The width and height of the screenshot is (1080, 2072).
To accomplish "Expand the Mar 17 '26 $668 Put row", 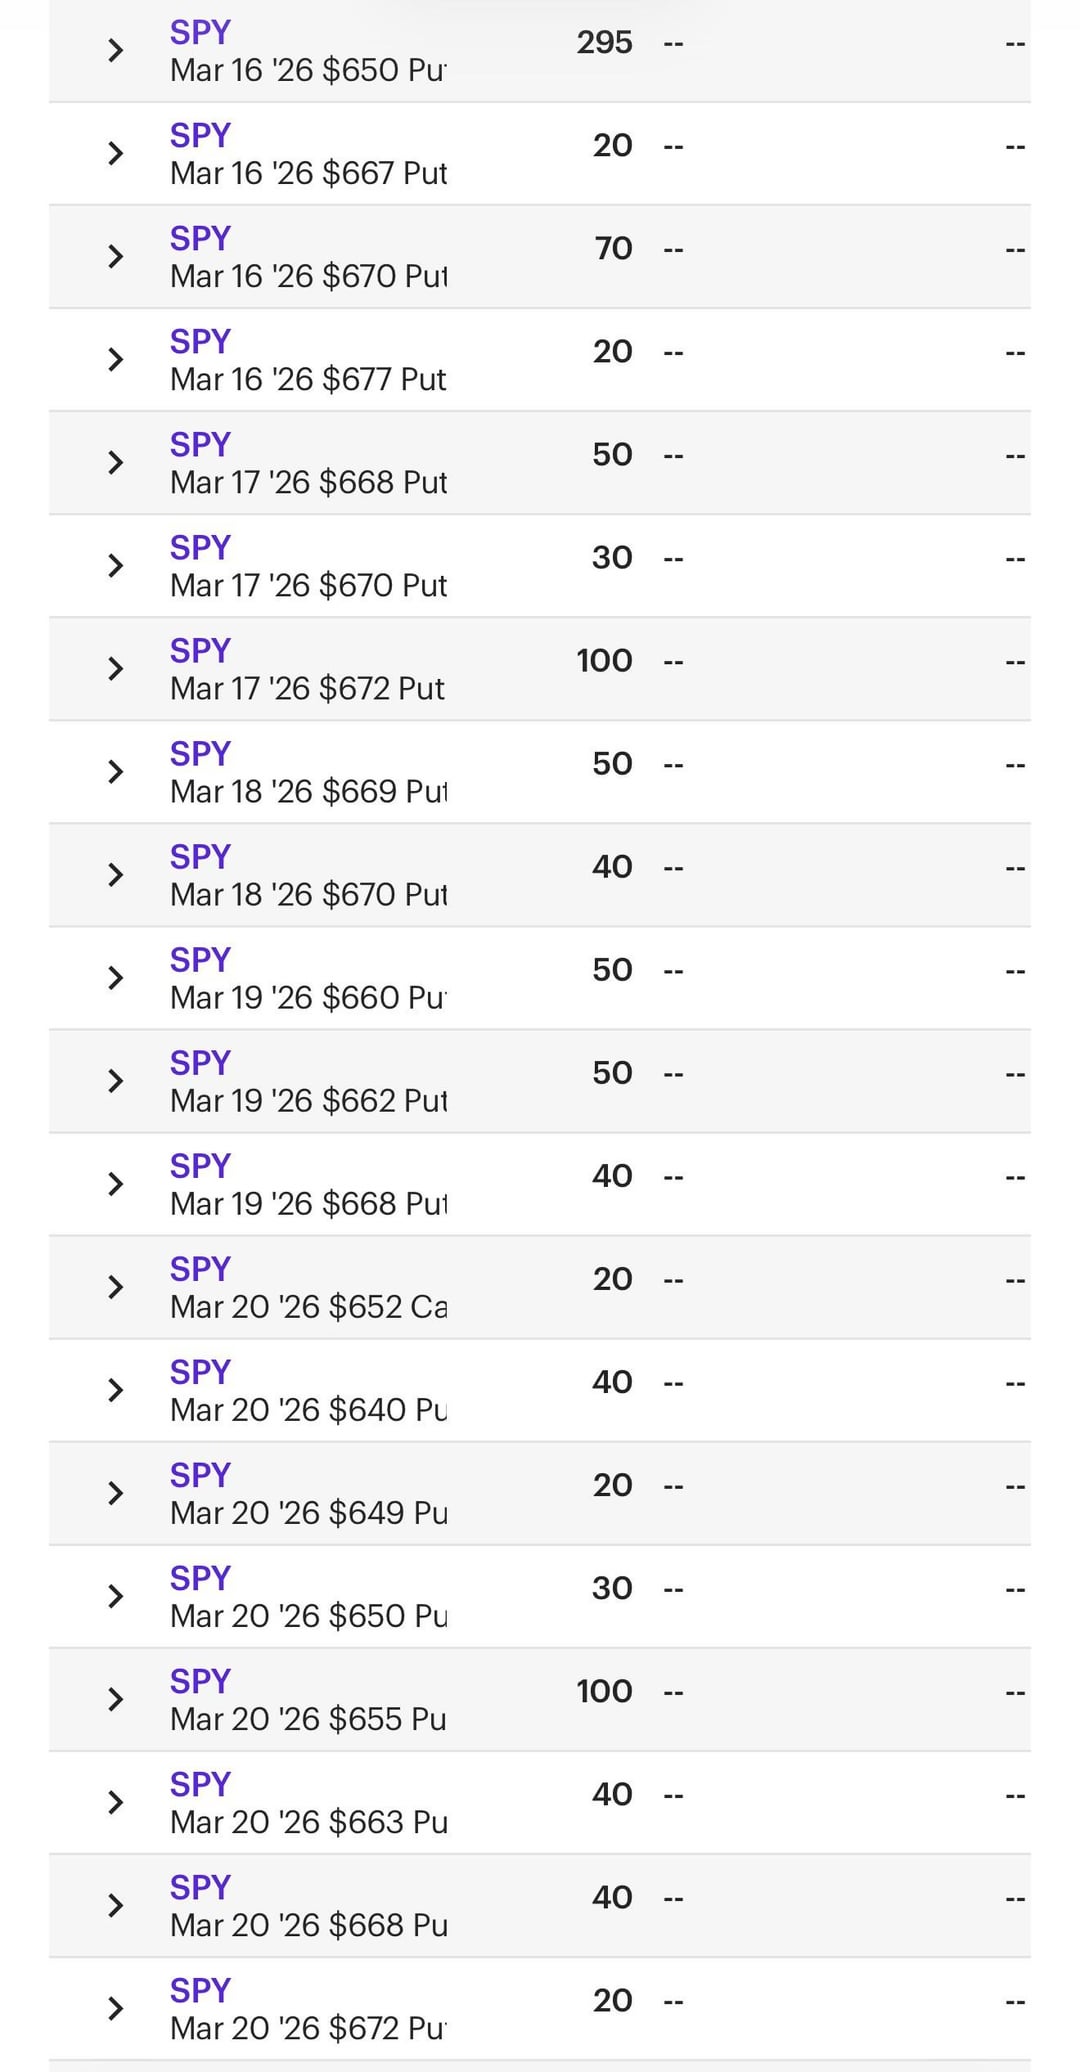I will point(116,463).
